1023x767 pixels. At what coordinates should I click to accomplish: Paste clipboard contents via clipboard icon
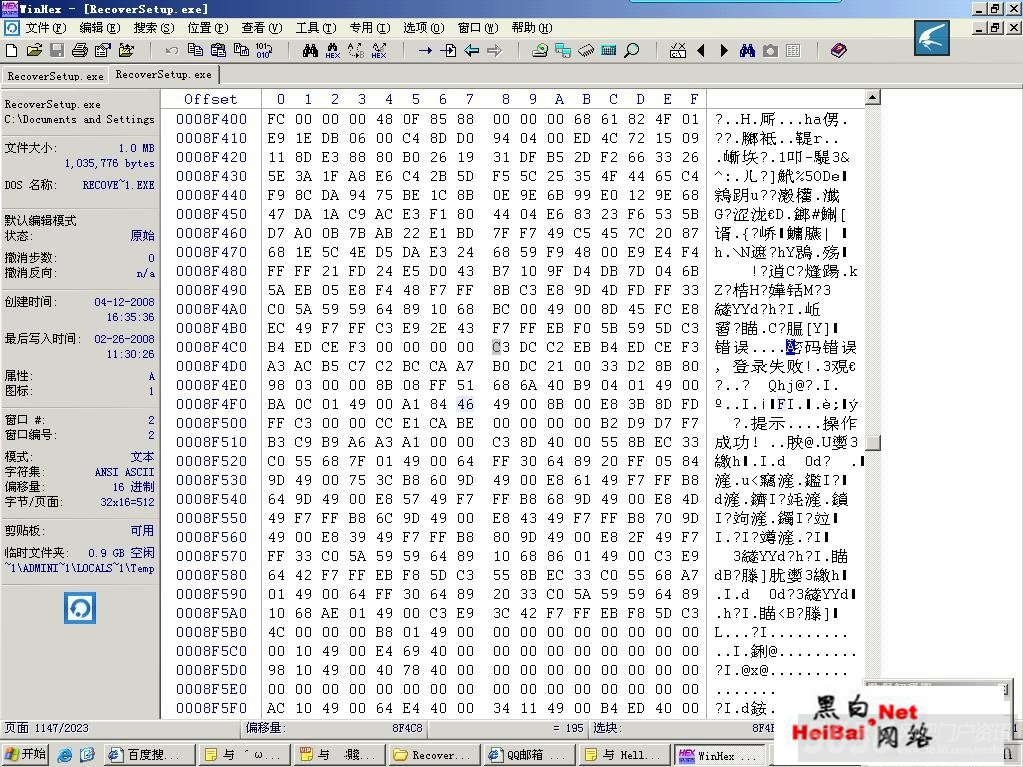[x=218, y=50]
